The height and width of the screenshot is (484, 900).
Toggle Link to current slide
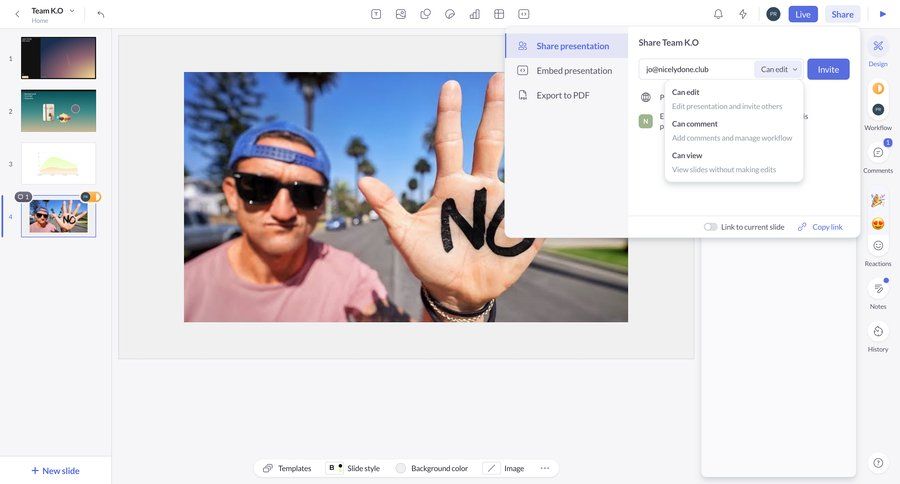click(711, 227)
